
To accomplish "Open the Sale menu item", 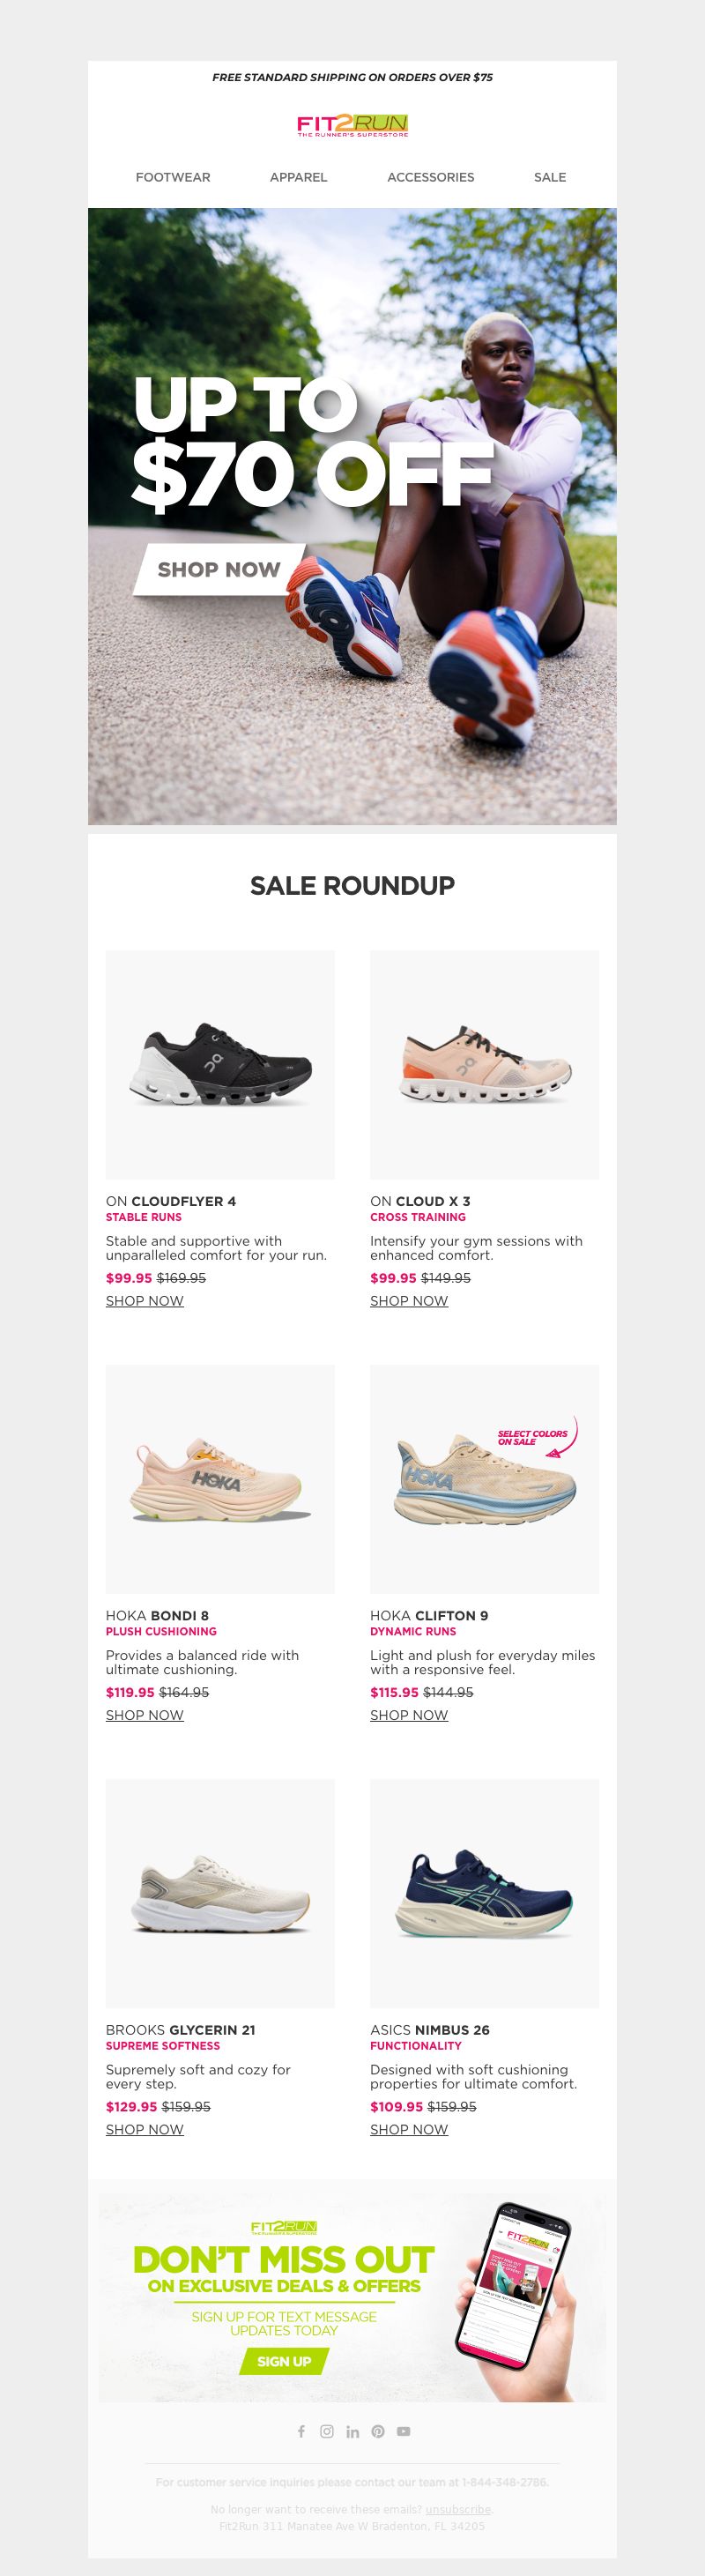I will 550,177.
